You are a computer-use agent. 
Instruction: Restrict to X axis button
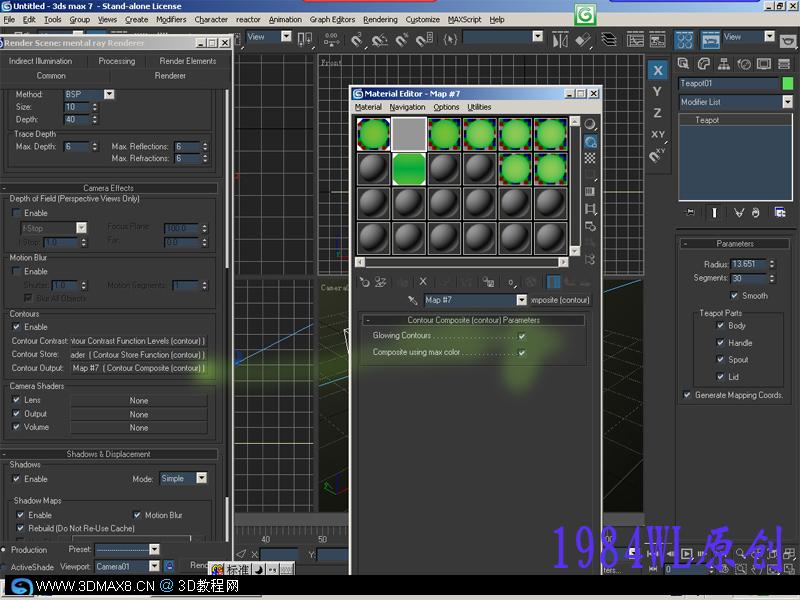click(658, 70)
